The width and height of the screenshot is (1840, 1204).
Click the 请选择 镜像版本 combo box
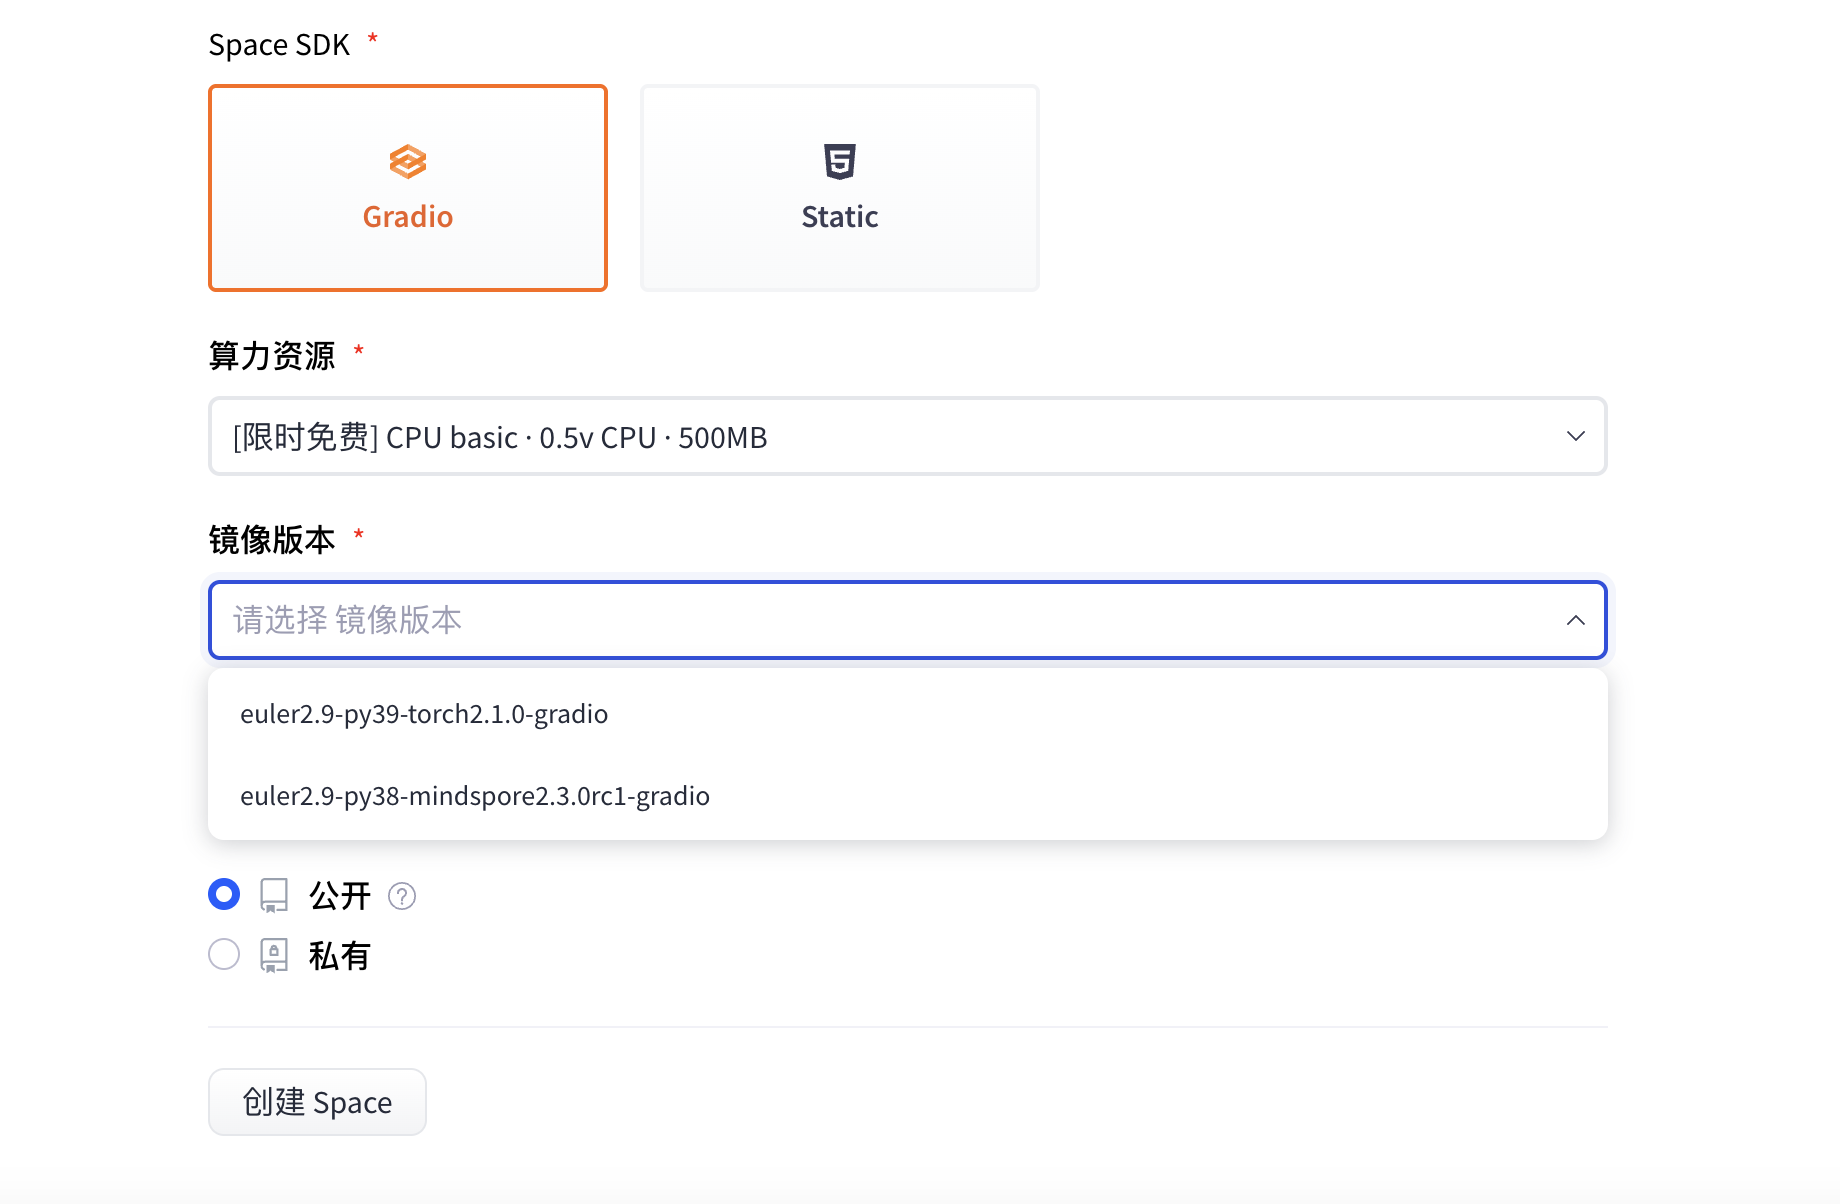point(908,620)
